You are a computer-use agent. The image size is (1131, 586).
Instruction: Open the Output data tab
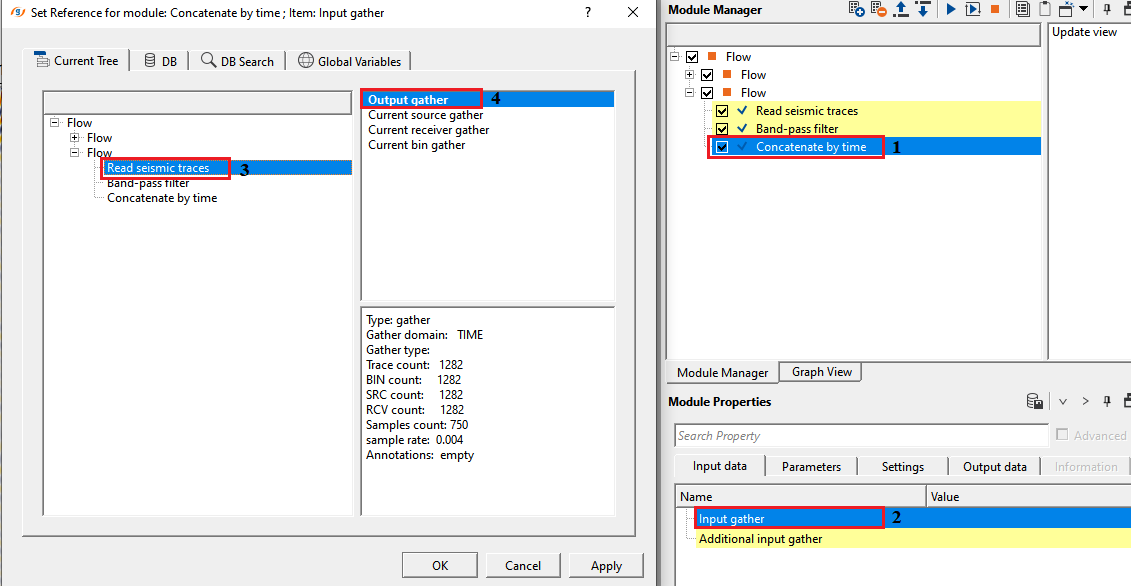tap(995, 467)
